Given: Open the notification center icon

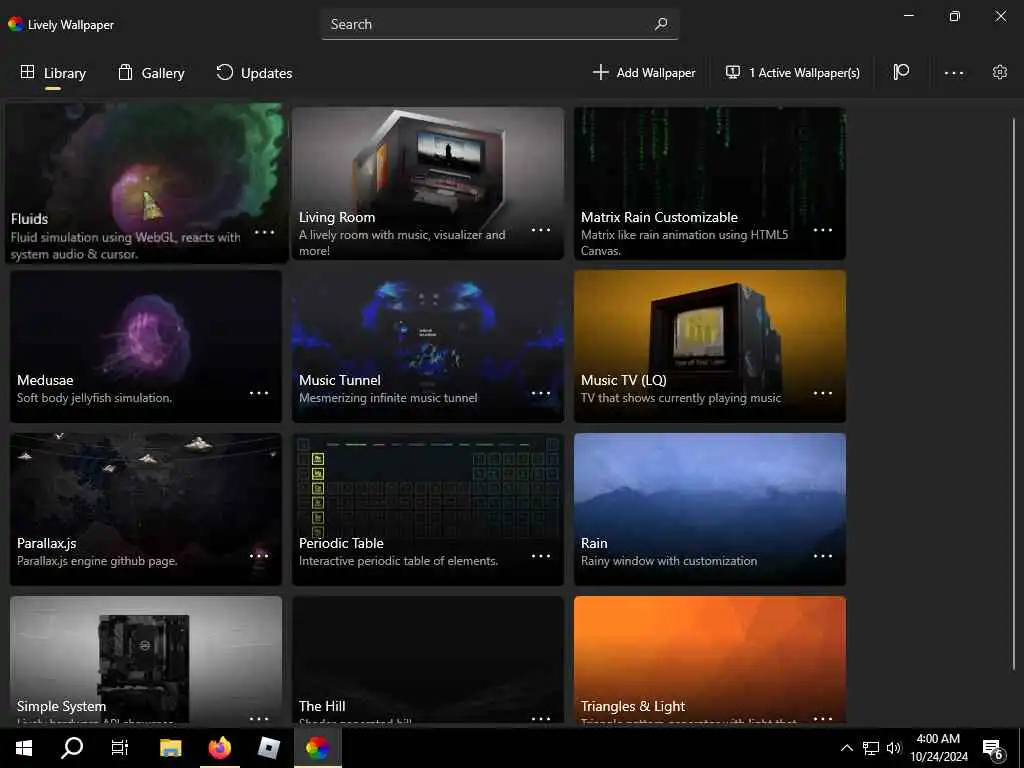Looking at the screenshot, I should [993, 749].
